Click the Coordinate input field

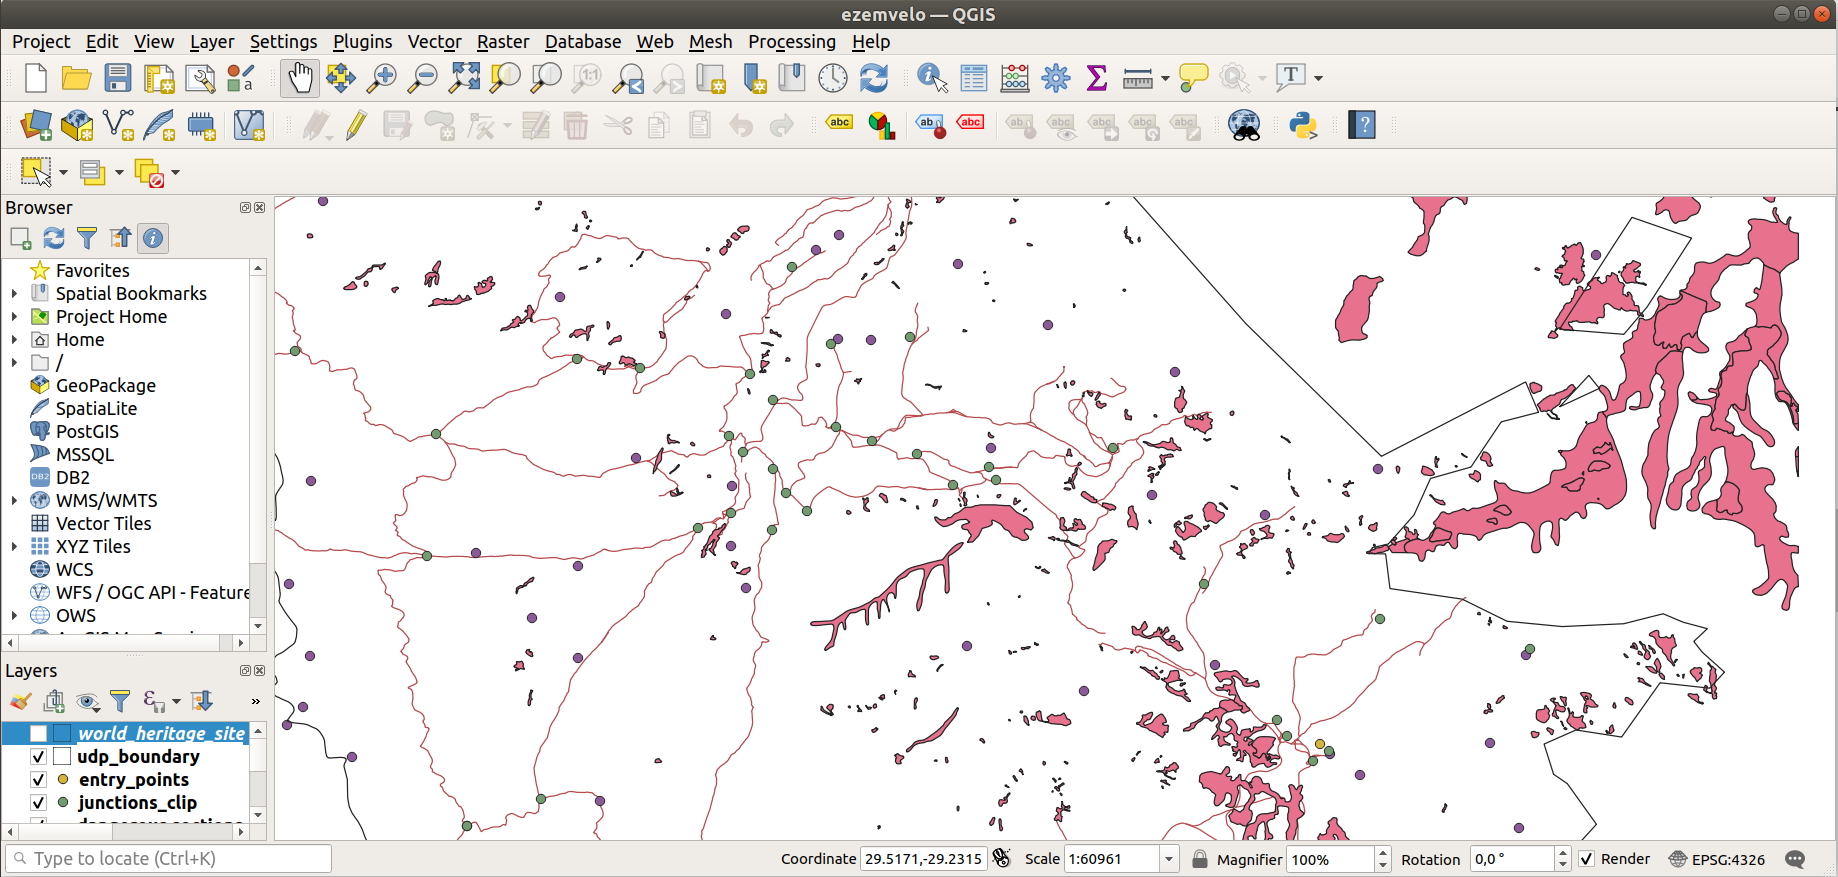point(923,859)
